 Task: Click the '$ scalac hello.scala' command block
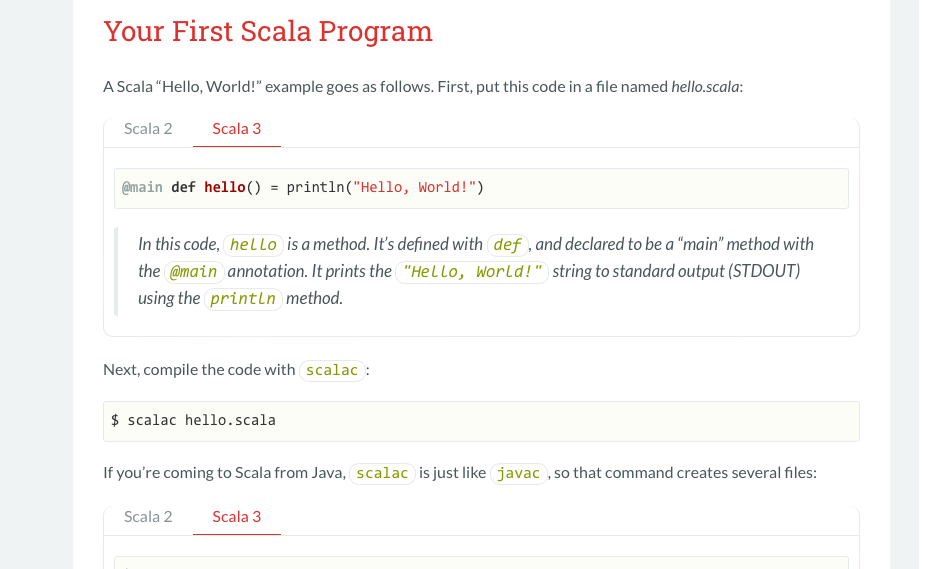pyautogui.click(x=481, y=421)
